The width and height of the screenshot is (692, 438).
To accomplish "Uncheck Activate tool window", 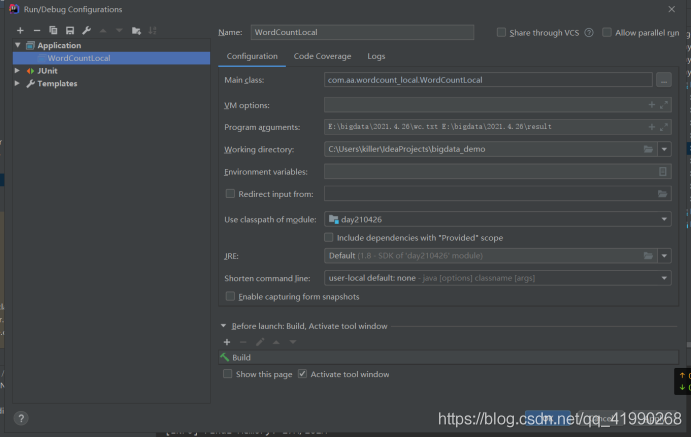I will coord(302,374).
